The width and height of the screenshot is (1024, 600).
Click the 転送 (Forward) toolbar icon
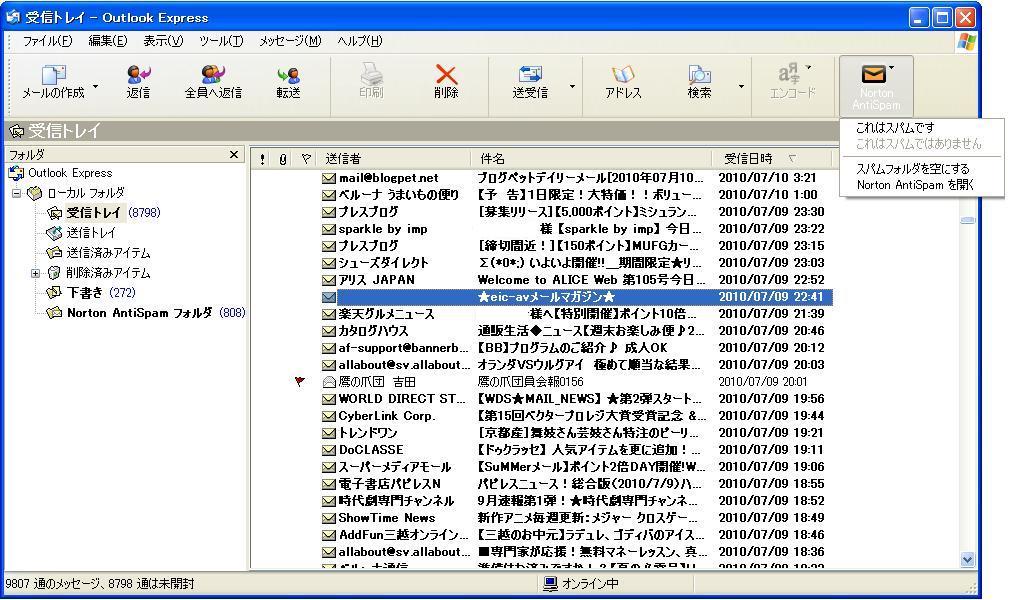288,75
